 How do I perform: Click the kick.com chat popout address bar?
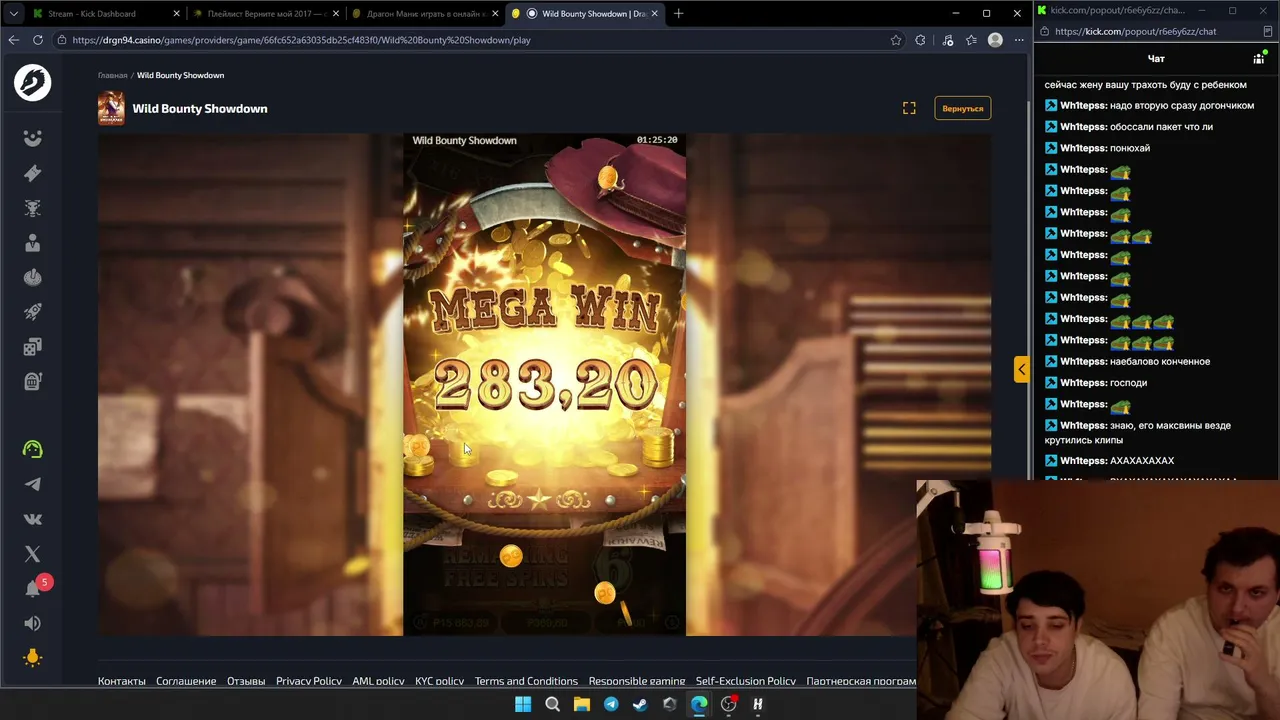[1150, 31]
